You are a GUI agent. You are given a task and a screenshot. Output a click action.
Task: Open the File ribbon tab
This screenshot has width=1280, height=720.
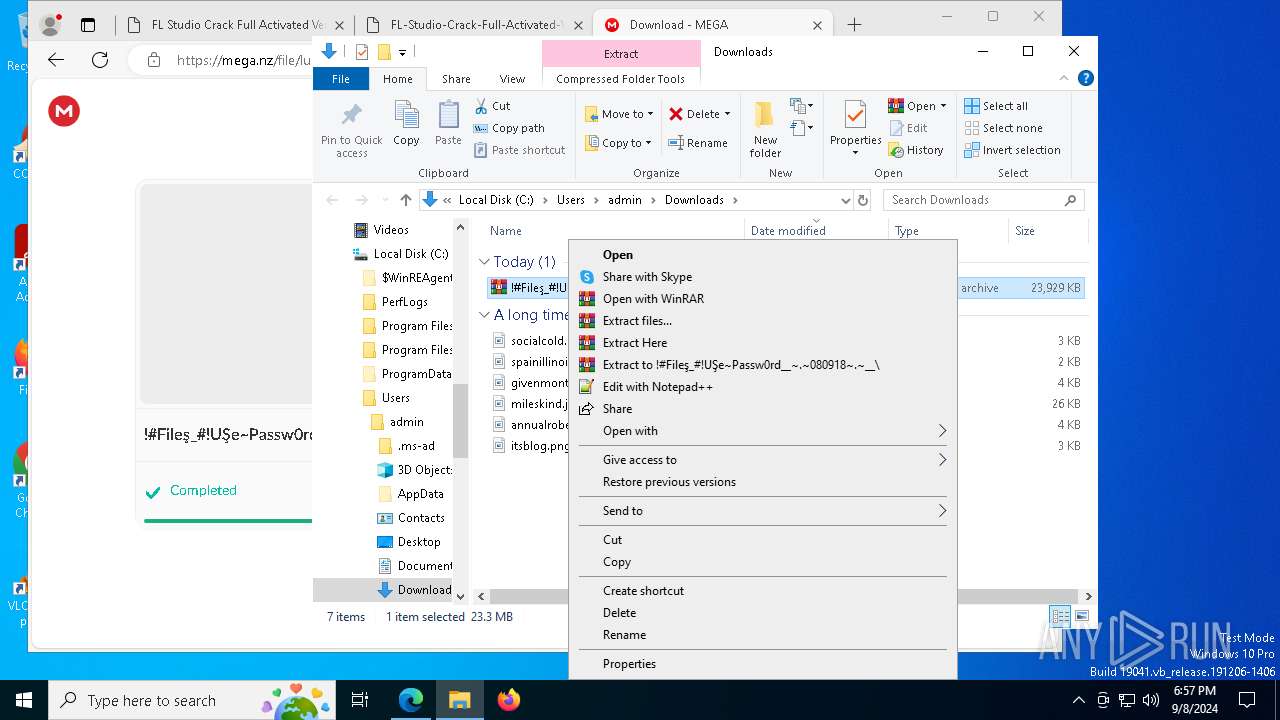(x=341, y=79)
